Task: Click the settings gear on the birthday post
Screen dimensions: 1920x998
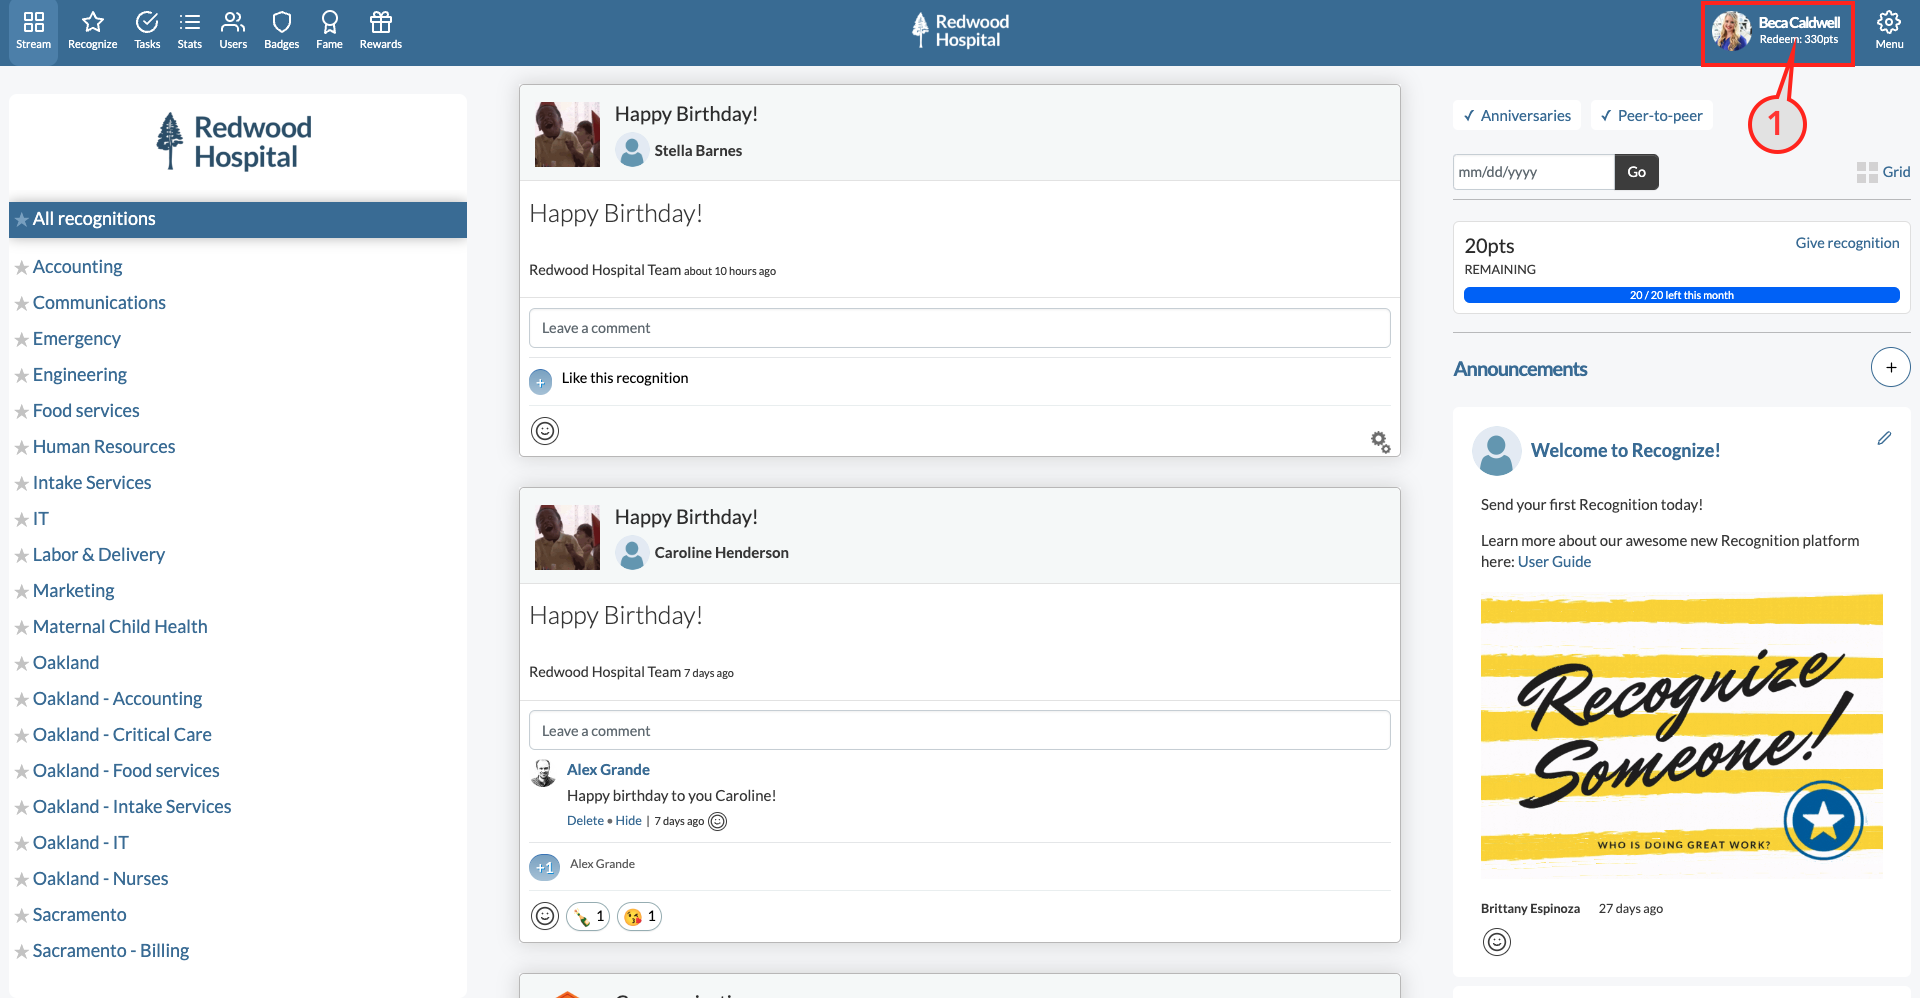Action: point(1379,441)
